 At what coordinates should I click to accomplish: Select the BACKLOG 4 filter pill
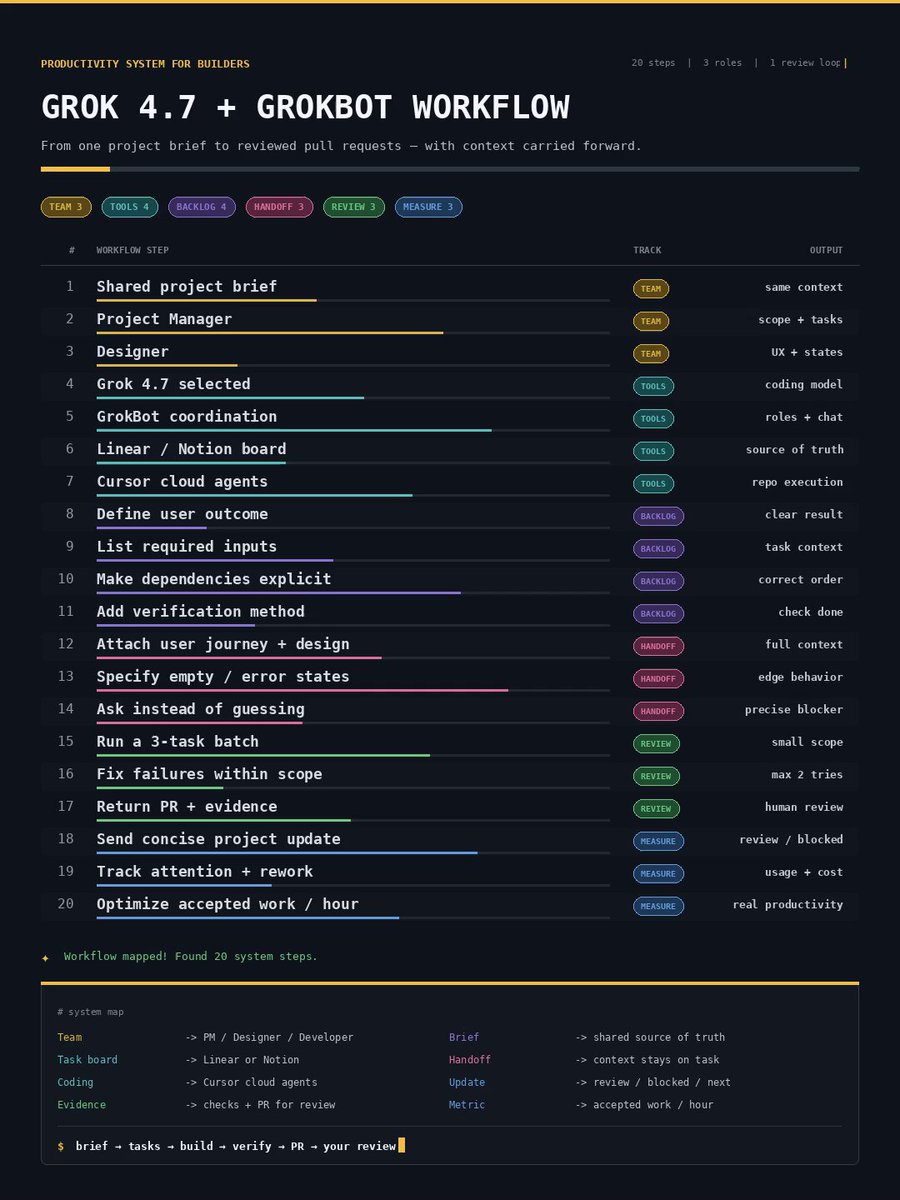coord(201,207)
